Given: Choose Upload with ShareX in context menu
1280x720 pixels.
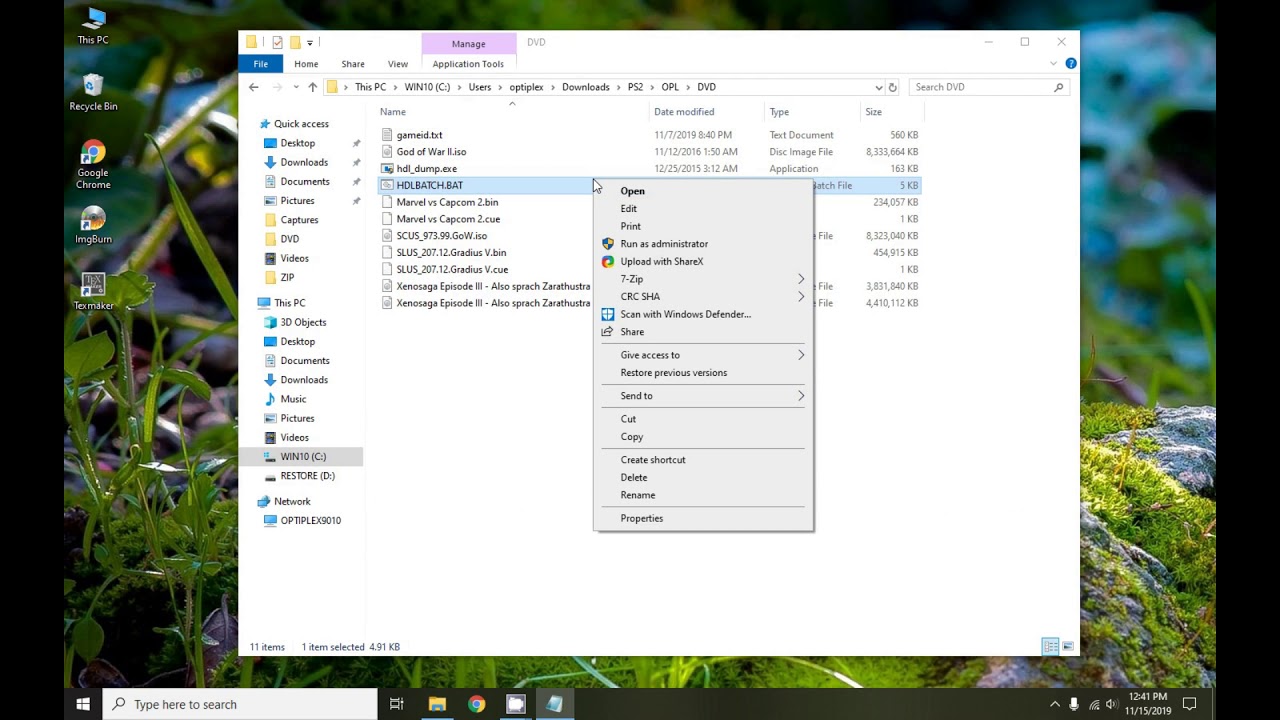Looking at the screenshot, I should [x=703, y=262].
